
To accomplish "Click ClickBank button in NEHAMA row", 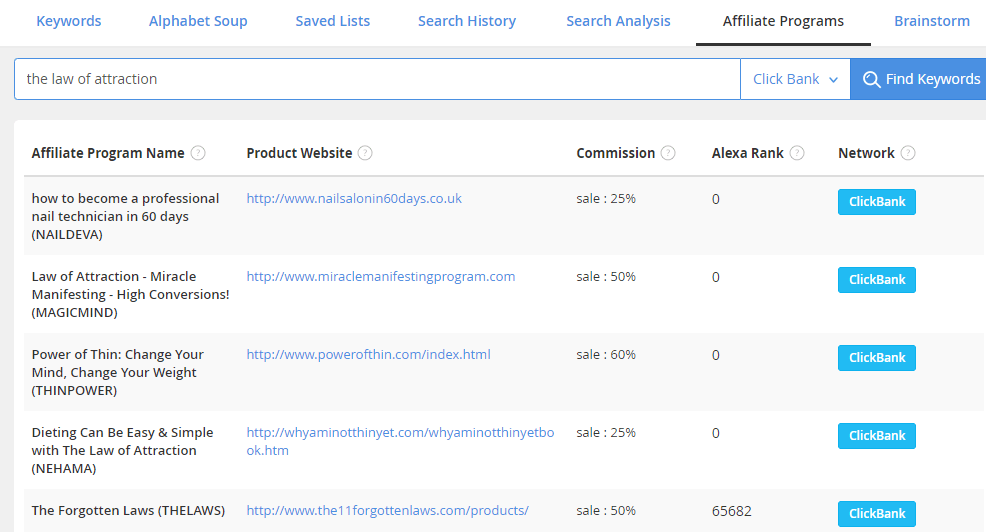I will pyautogui.click(x=877, y=436).
